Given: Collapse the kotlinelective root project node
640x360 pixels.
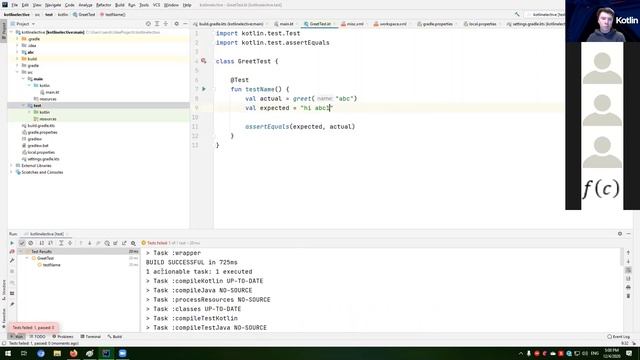Looking at the screenshot, I should 12,32.
